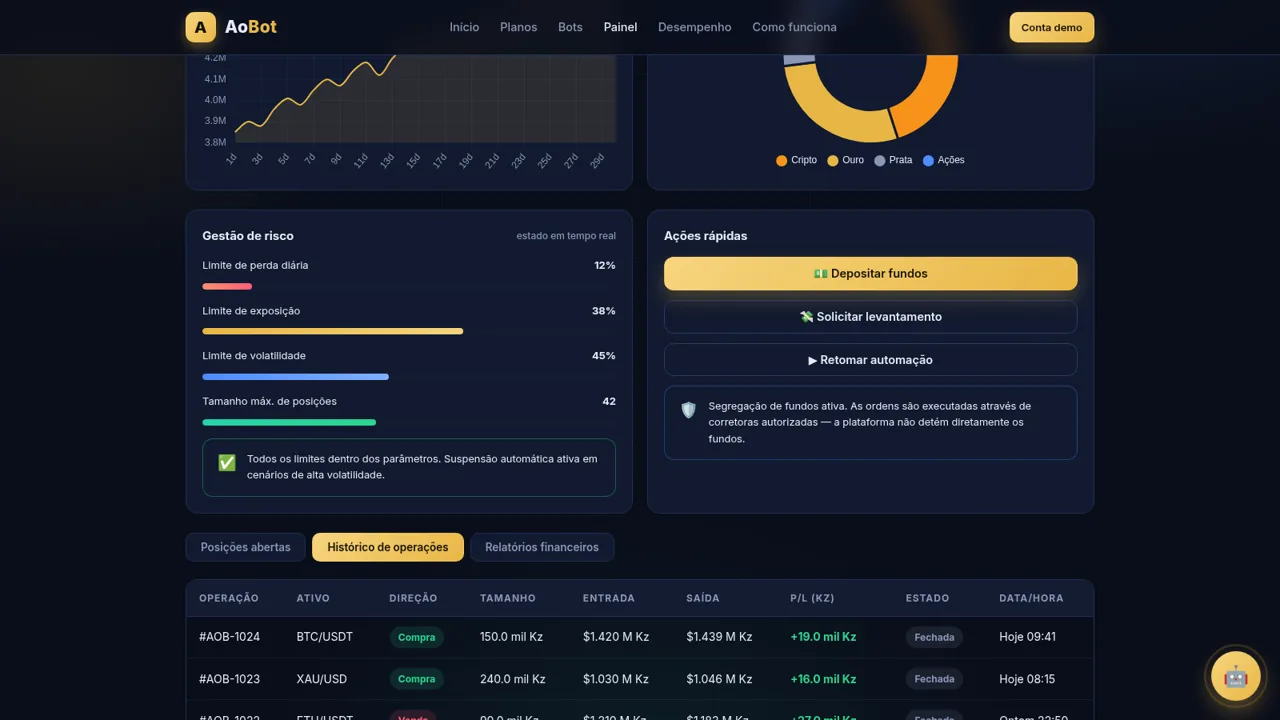This screenshot has width=1280, height=720.
Task: Click the Fechada badge in the #AOB-1023 row
Action: coord(934,679)
